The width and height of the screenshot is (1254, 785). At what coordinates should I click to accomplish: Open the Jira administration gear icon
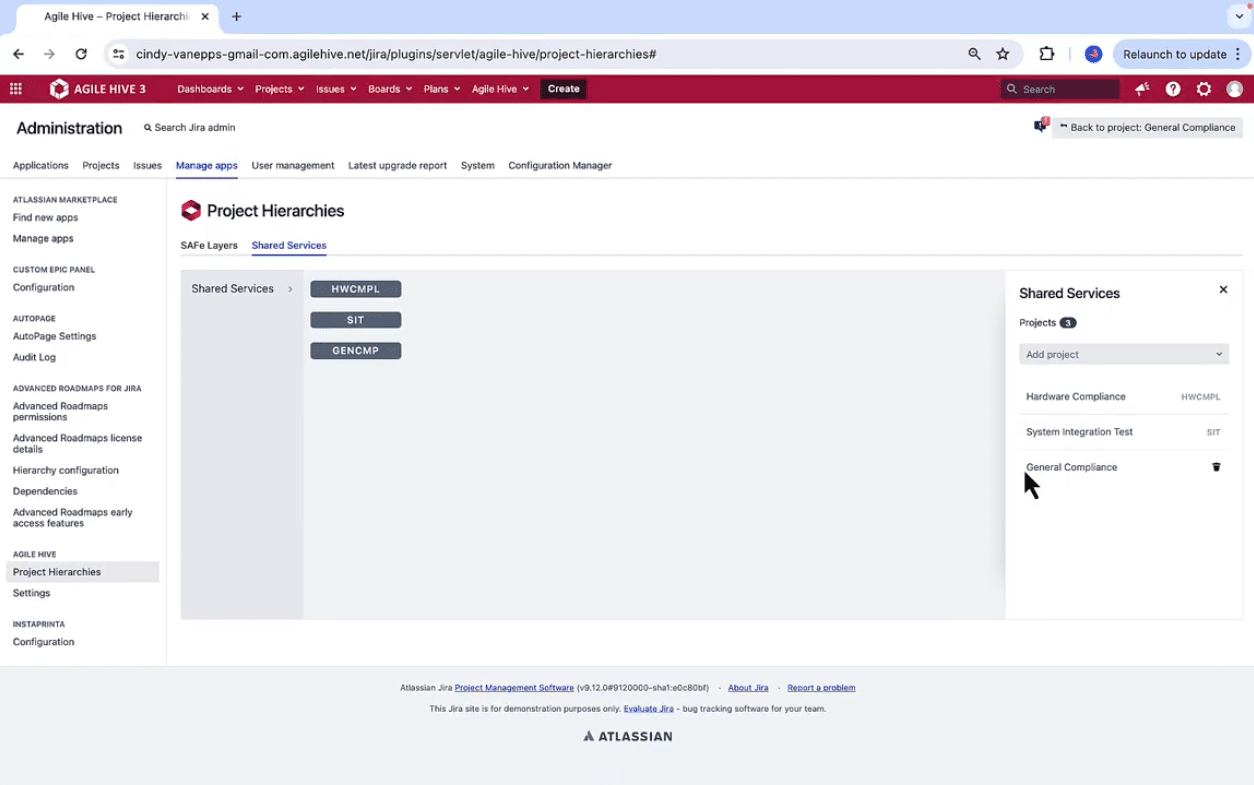tap(1204, 89)
